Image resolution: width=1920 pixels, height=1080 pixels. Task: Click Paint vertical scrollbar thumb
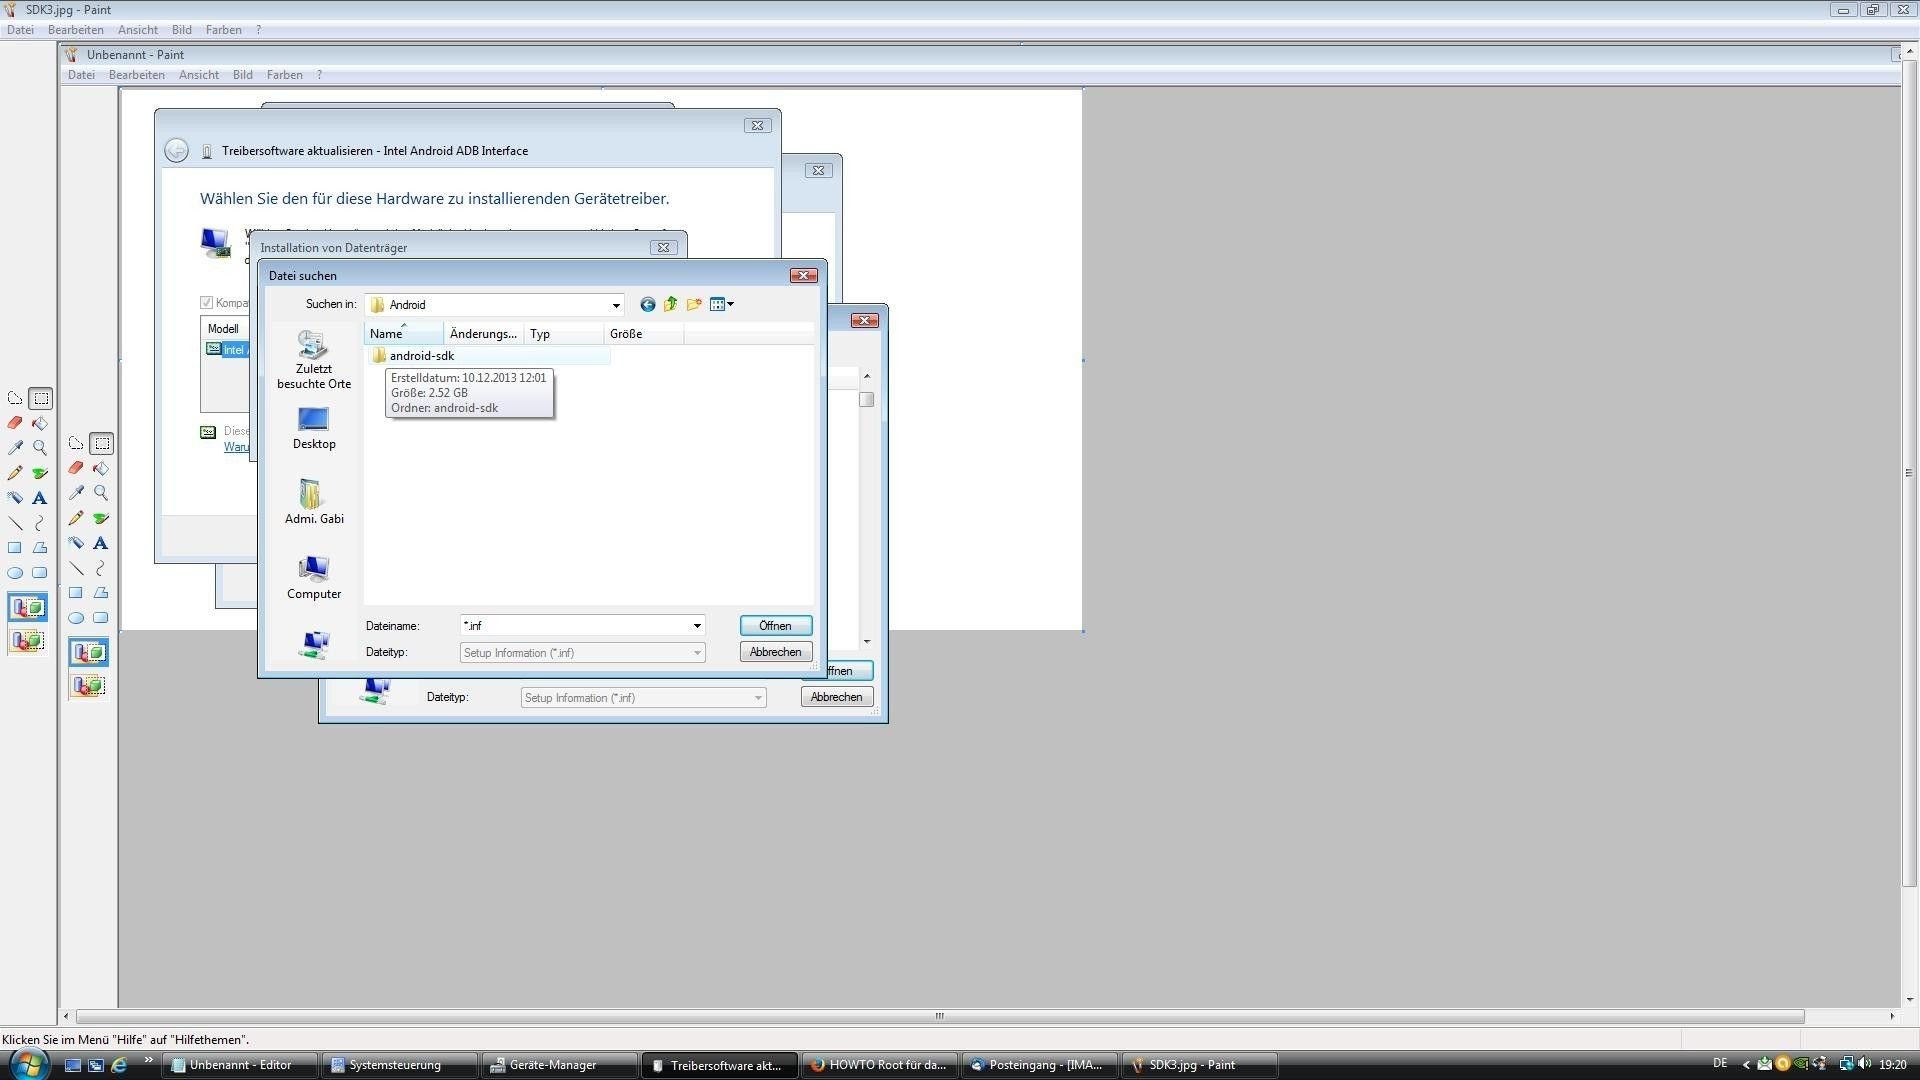pyautogui.click(x=1909, y=473)
